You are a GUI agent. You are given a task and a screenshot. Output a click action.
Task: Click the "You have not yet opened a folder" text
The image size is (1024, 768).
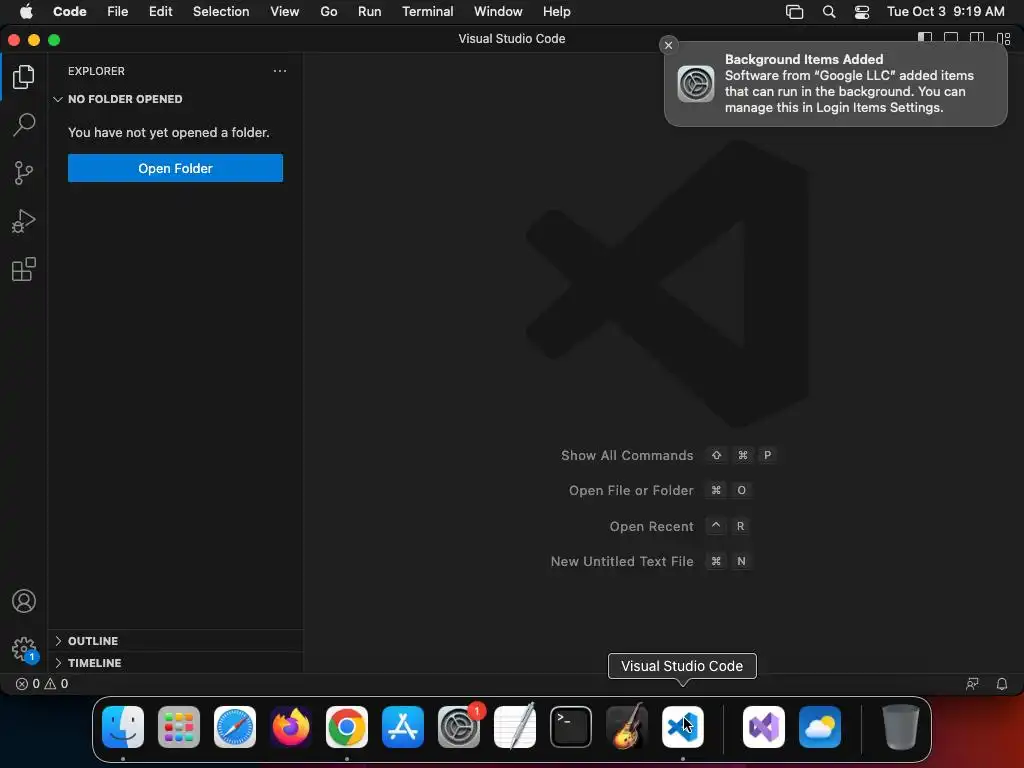coord(168,133)
